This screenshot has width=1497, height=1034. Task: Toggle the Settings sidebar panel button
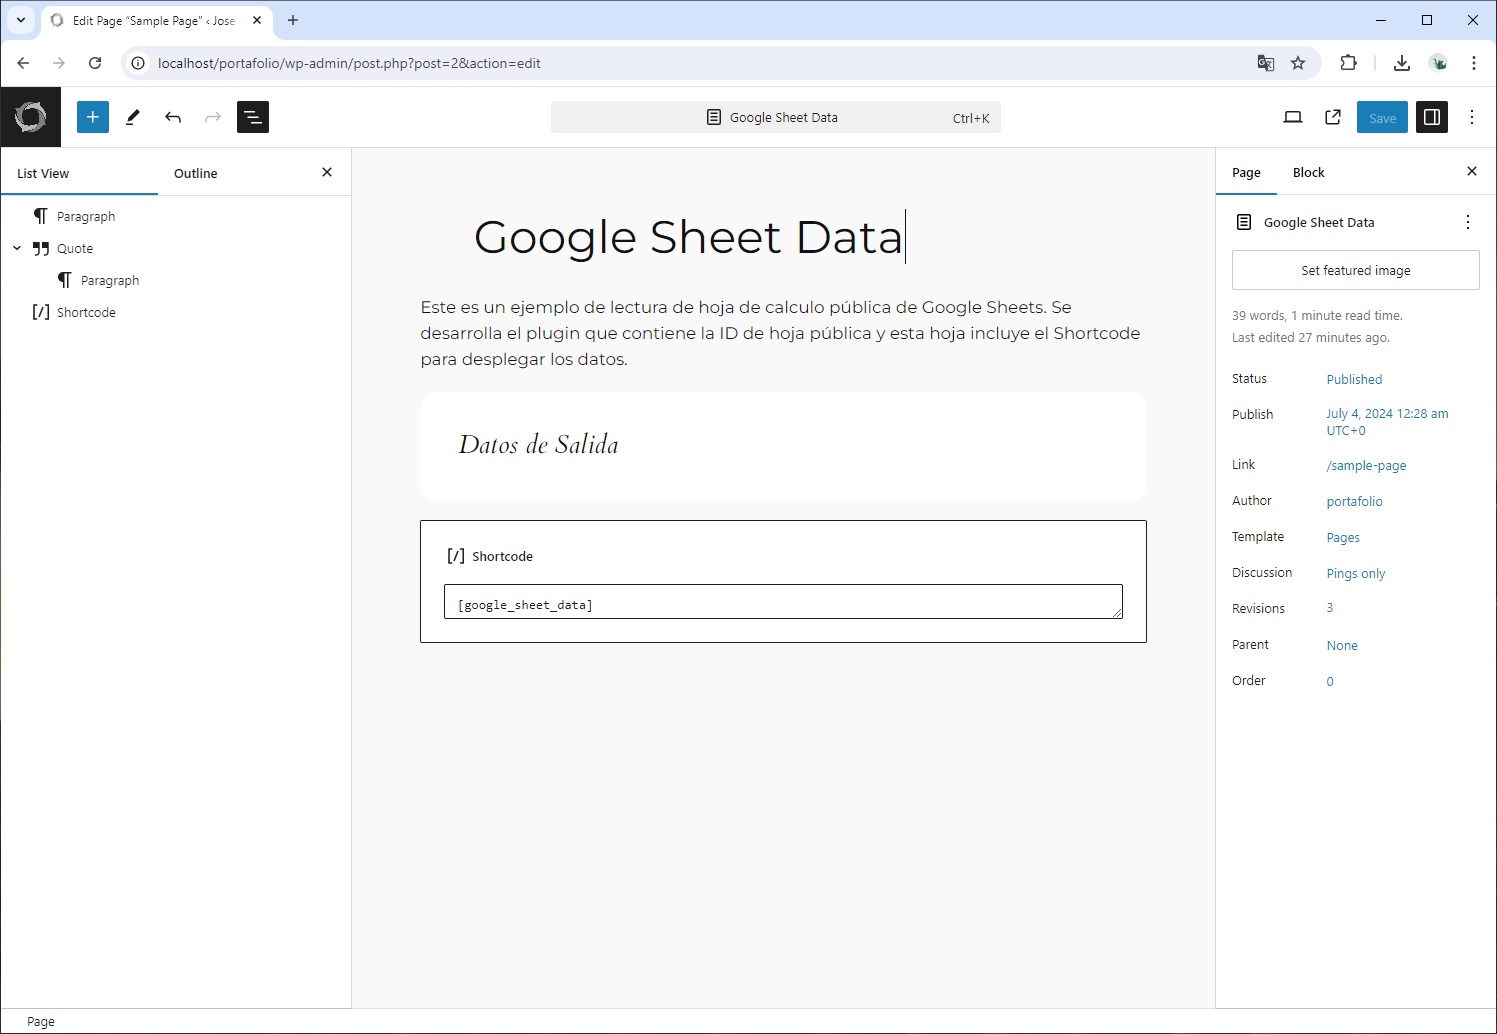pyautogui.click(x=1432, y=117)
